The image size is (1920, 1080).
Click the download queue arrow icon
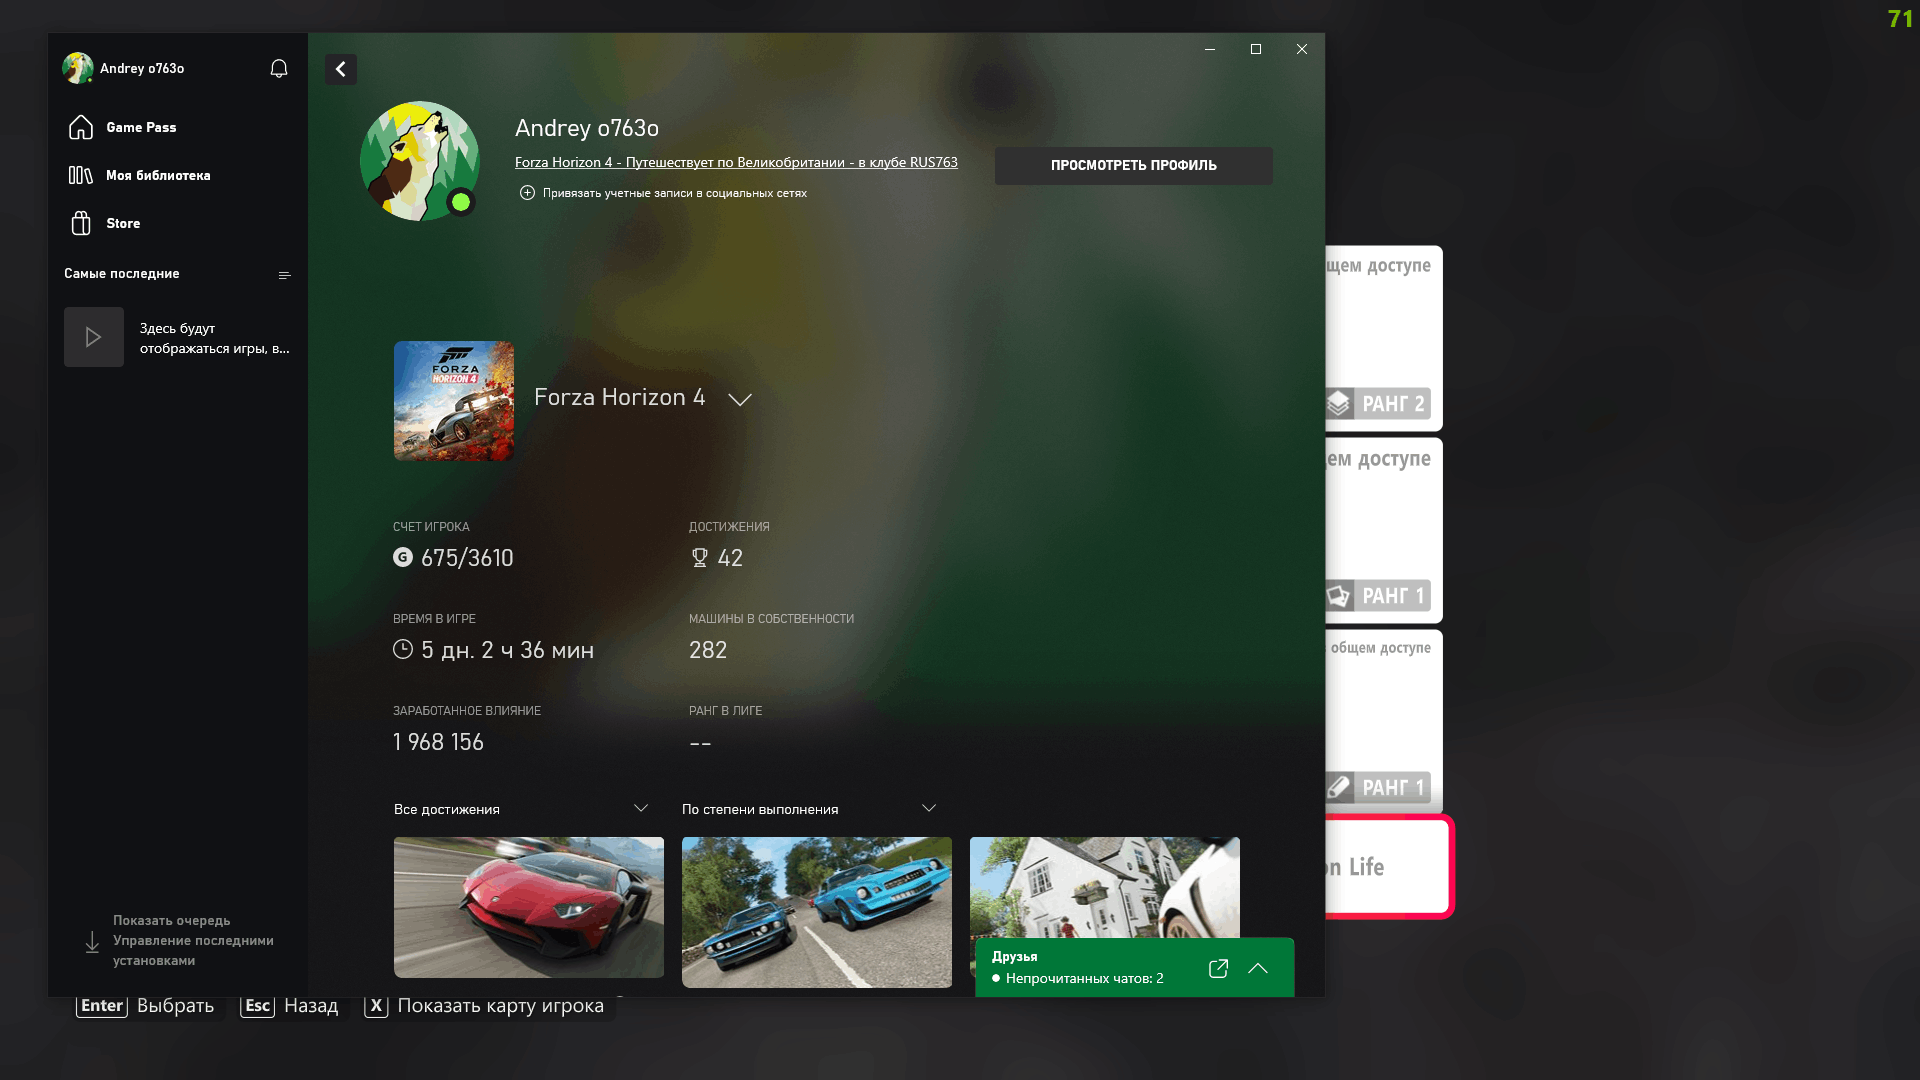92,942
